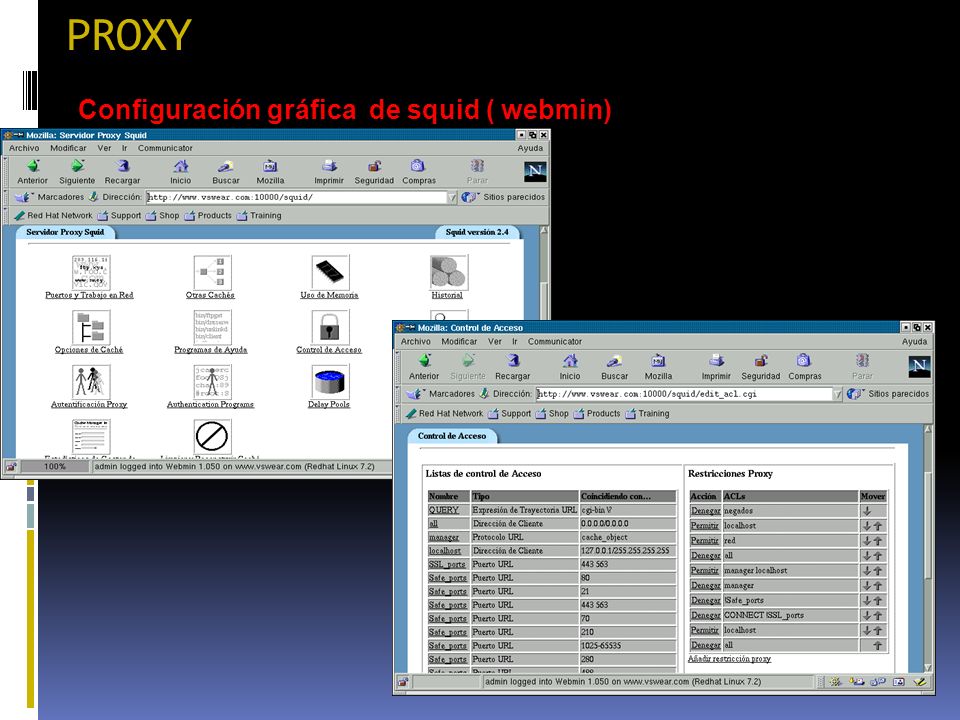Click Buscar icon in Control de Acceso window
The height and width of the screenshot is (720, 960).
tap(614, 361)
